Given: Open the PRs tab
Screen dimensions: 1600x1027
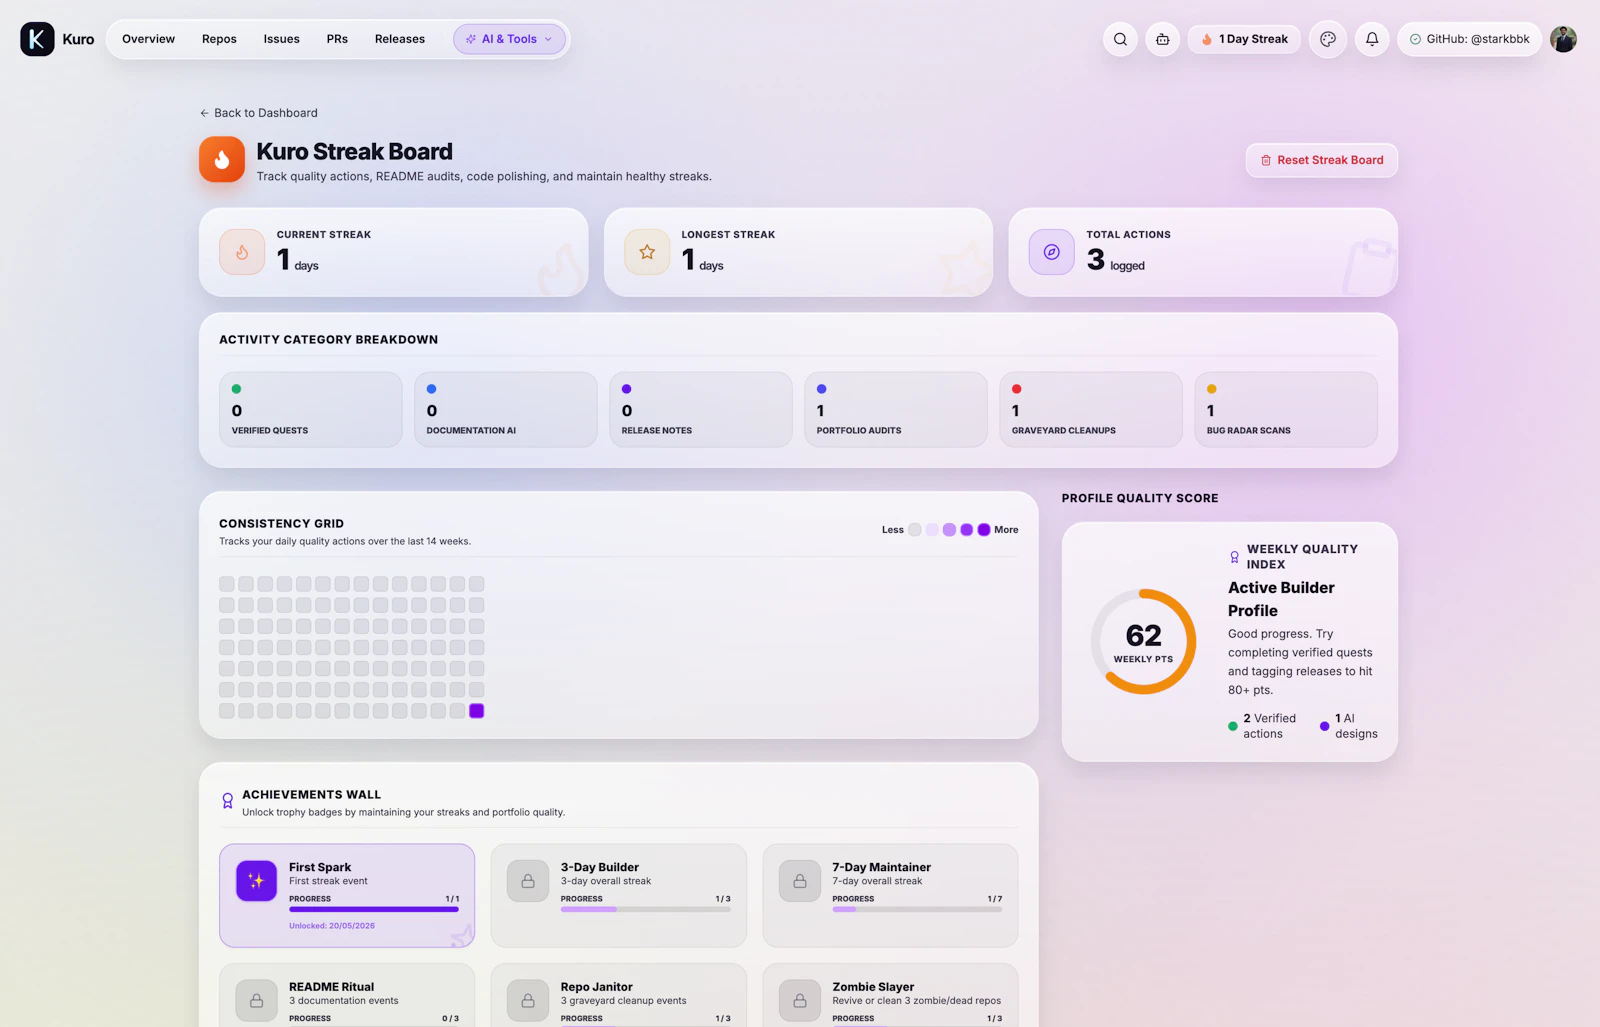Looking at the screenshot, I should [337, 39].
